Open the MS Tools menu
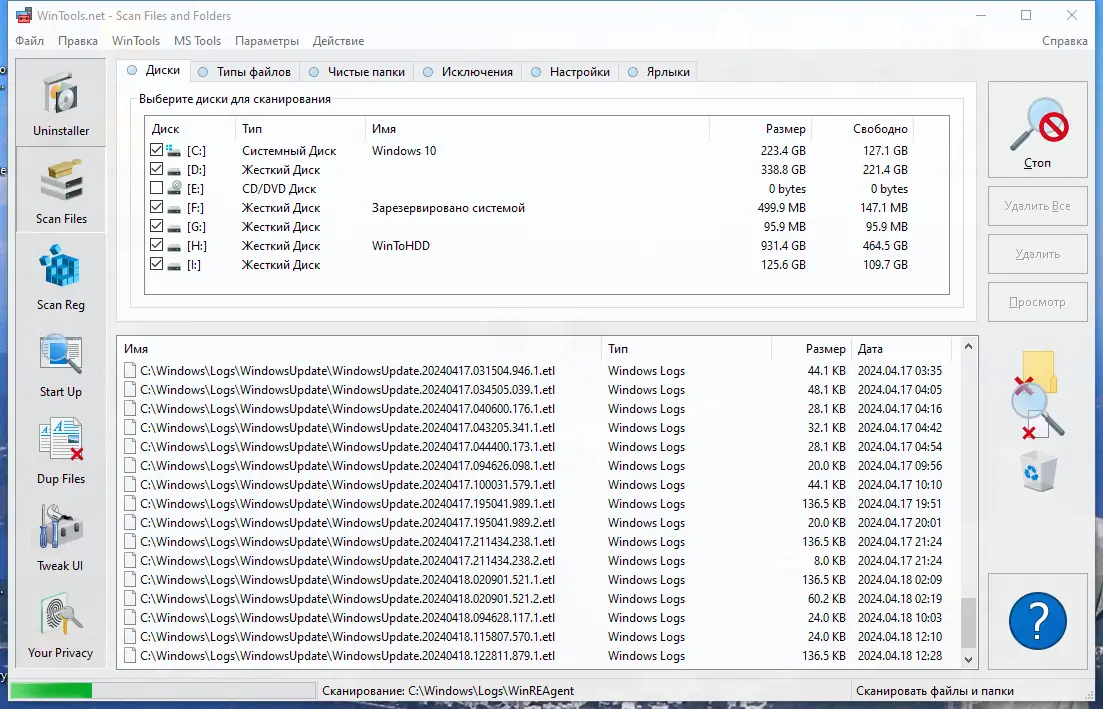Screen dimensions: 1103x709 [x=197, y=41]
